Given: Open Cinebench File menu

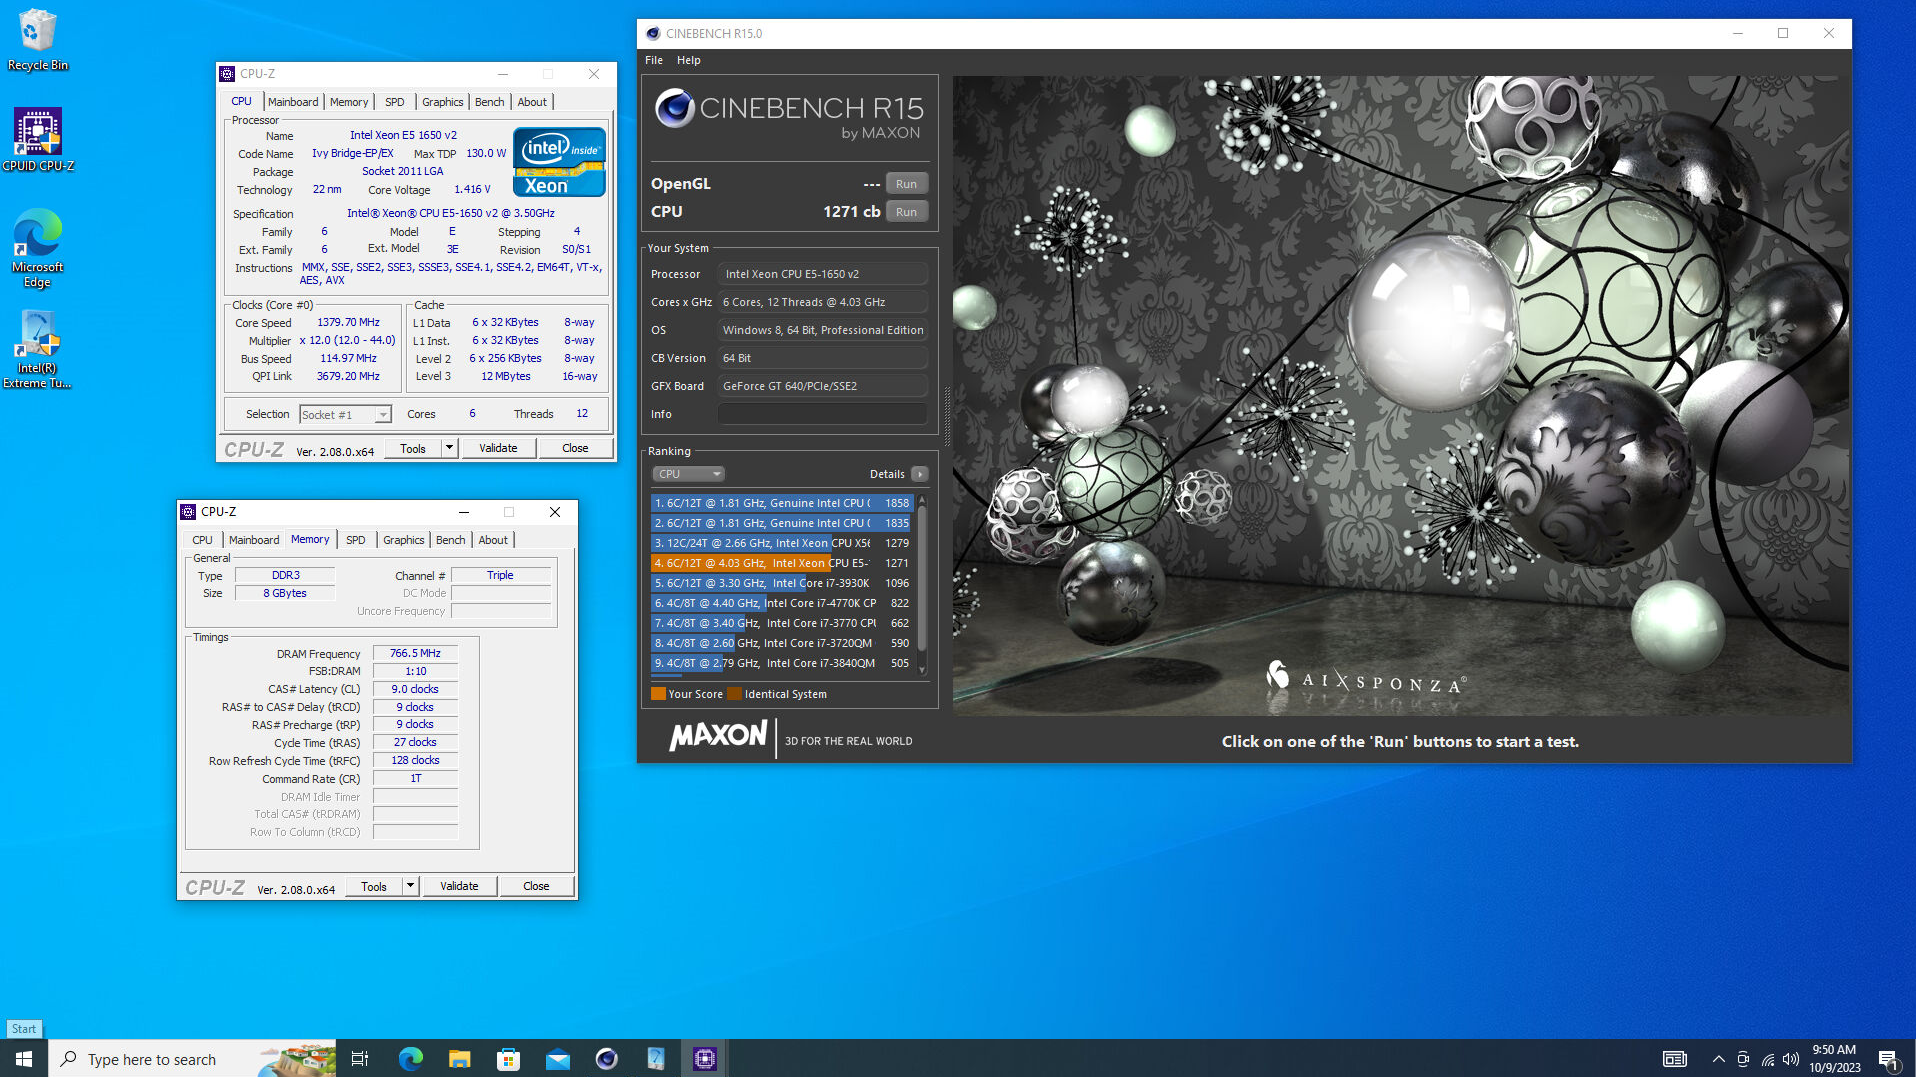Looking at the screenshot, I should click(x=654, y=60).
